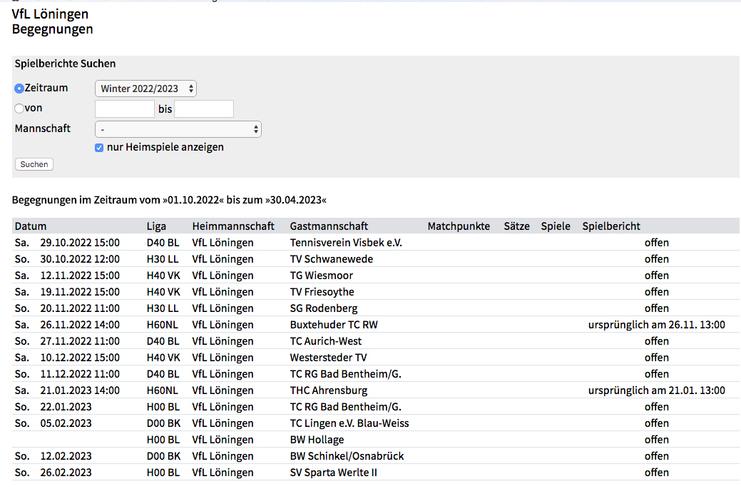Open 'offen' report for Westersteder TV match
Screen dimensions: 741x494
click(656, 357)
